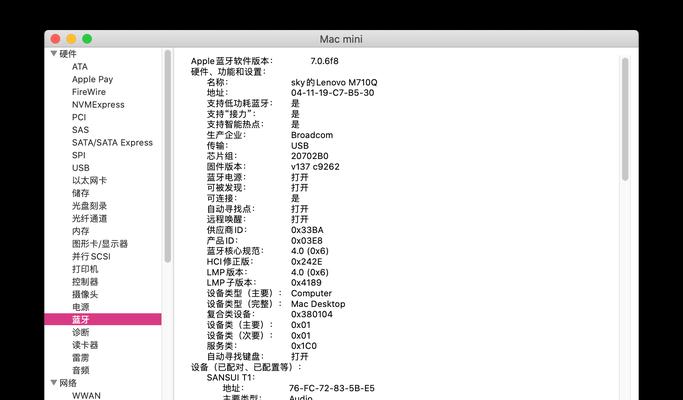Image resolution: width=683 pixels, height=400 pixels.
Task: Click the LMP subversion value 0x4189
Action: pos(306,282)
